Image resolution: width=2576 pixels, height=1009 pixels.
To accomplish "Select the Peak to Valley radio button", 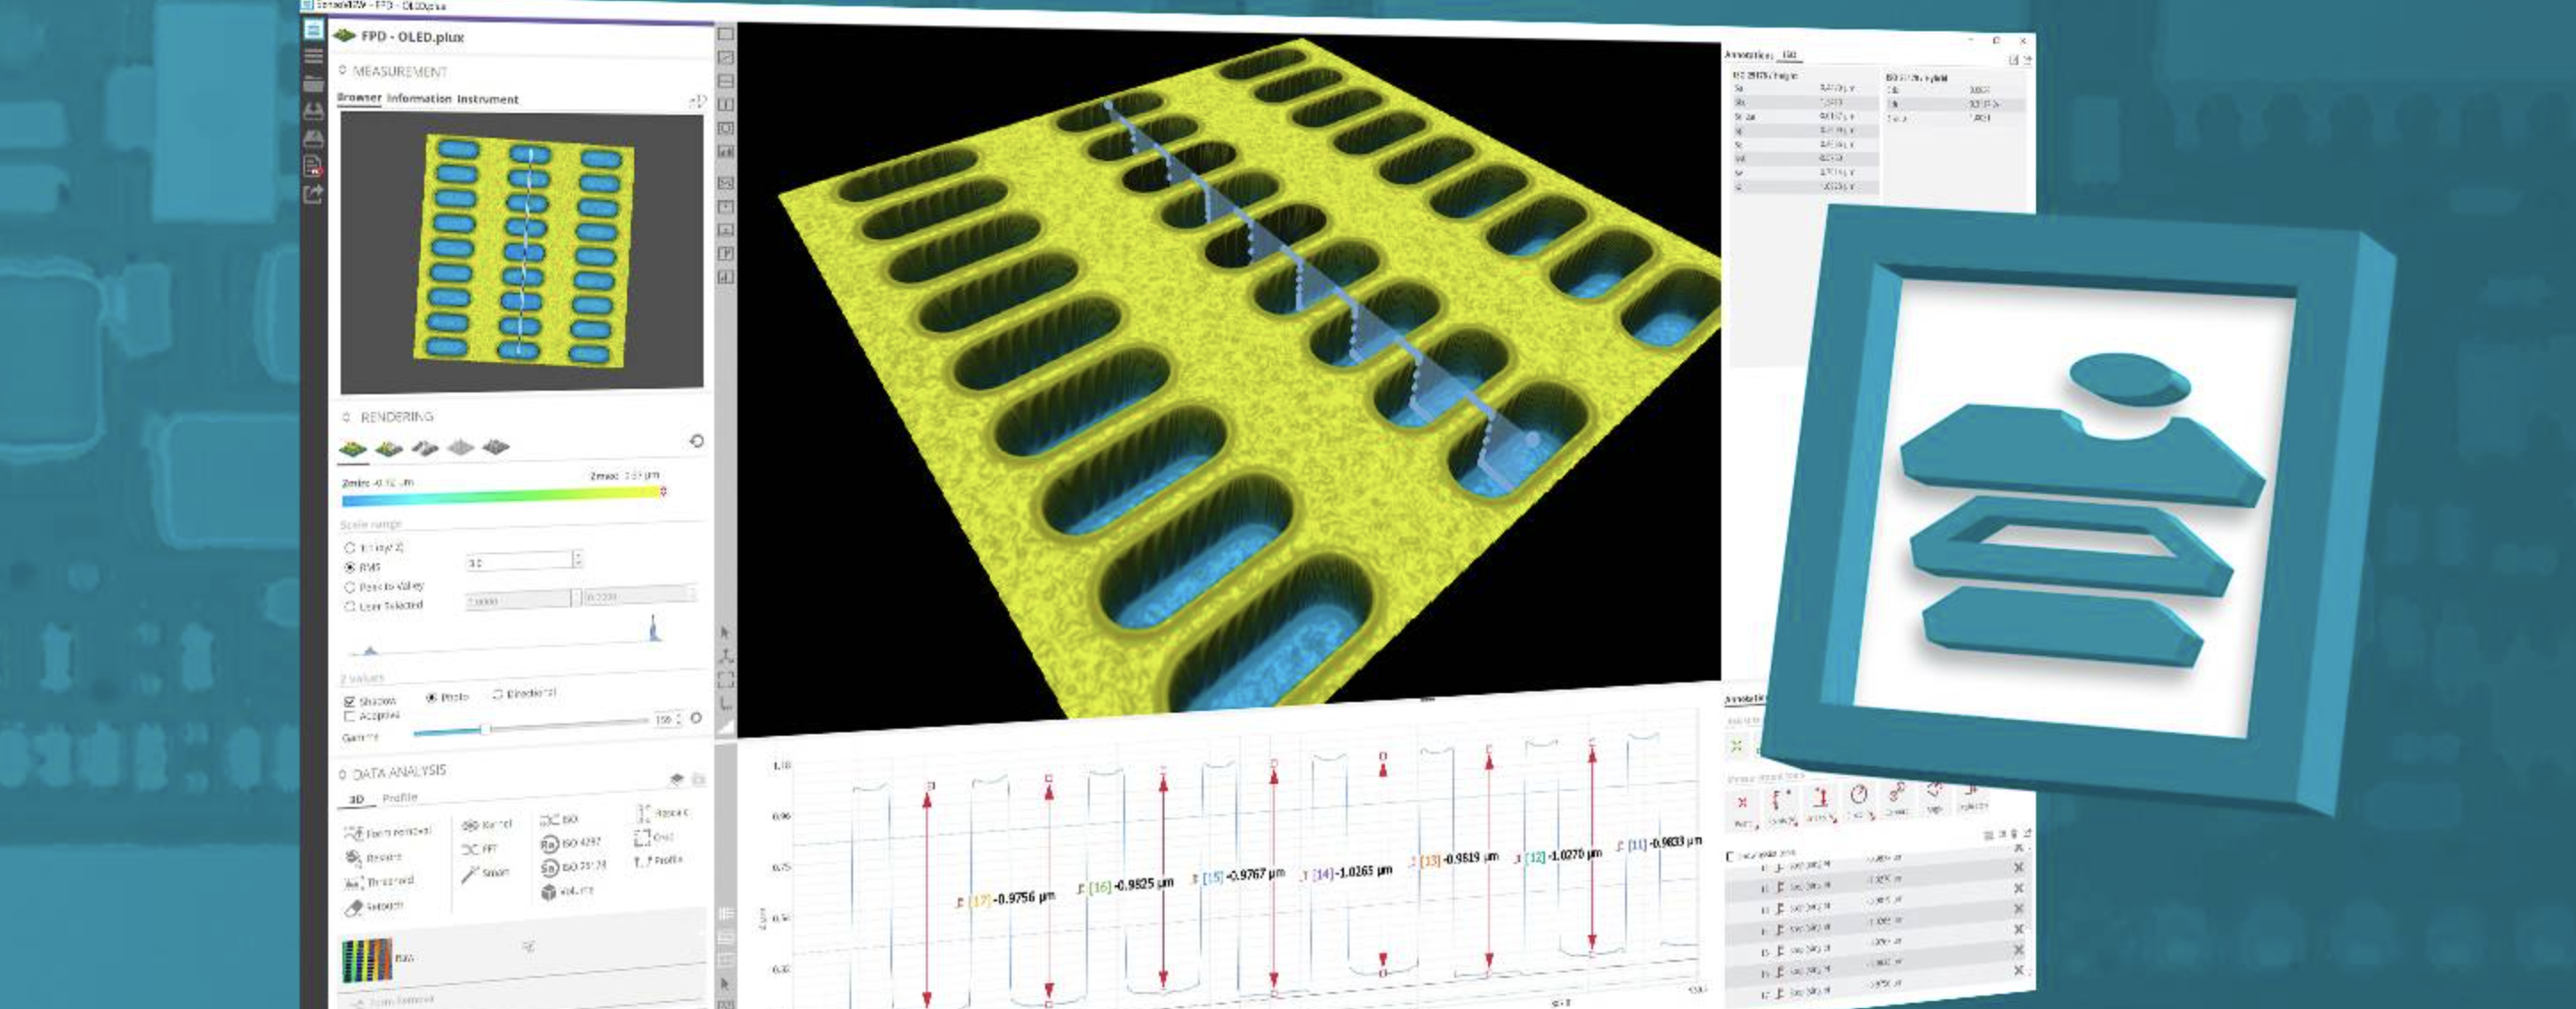I will (350, 587).
